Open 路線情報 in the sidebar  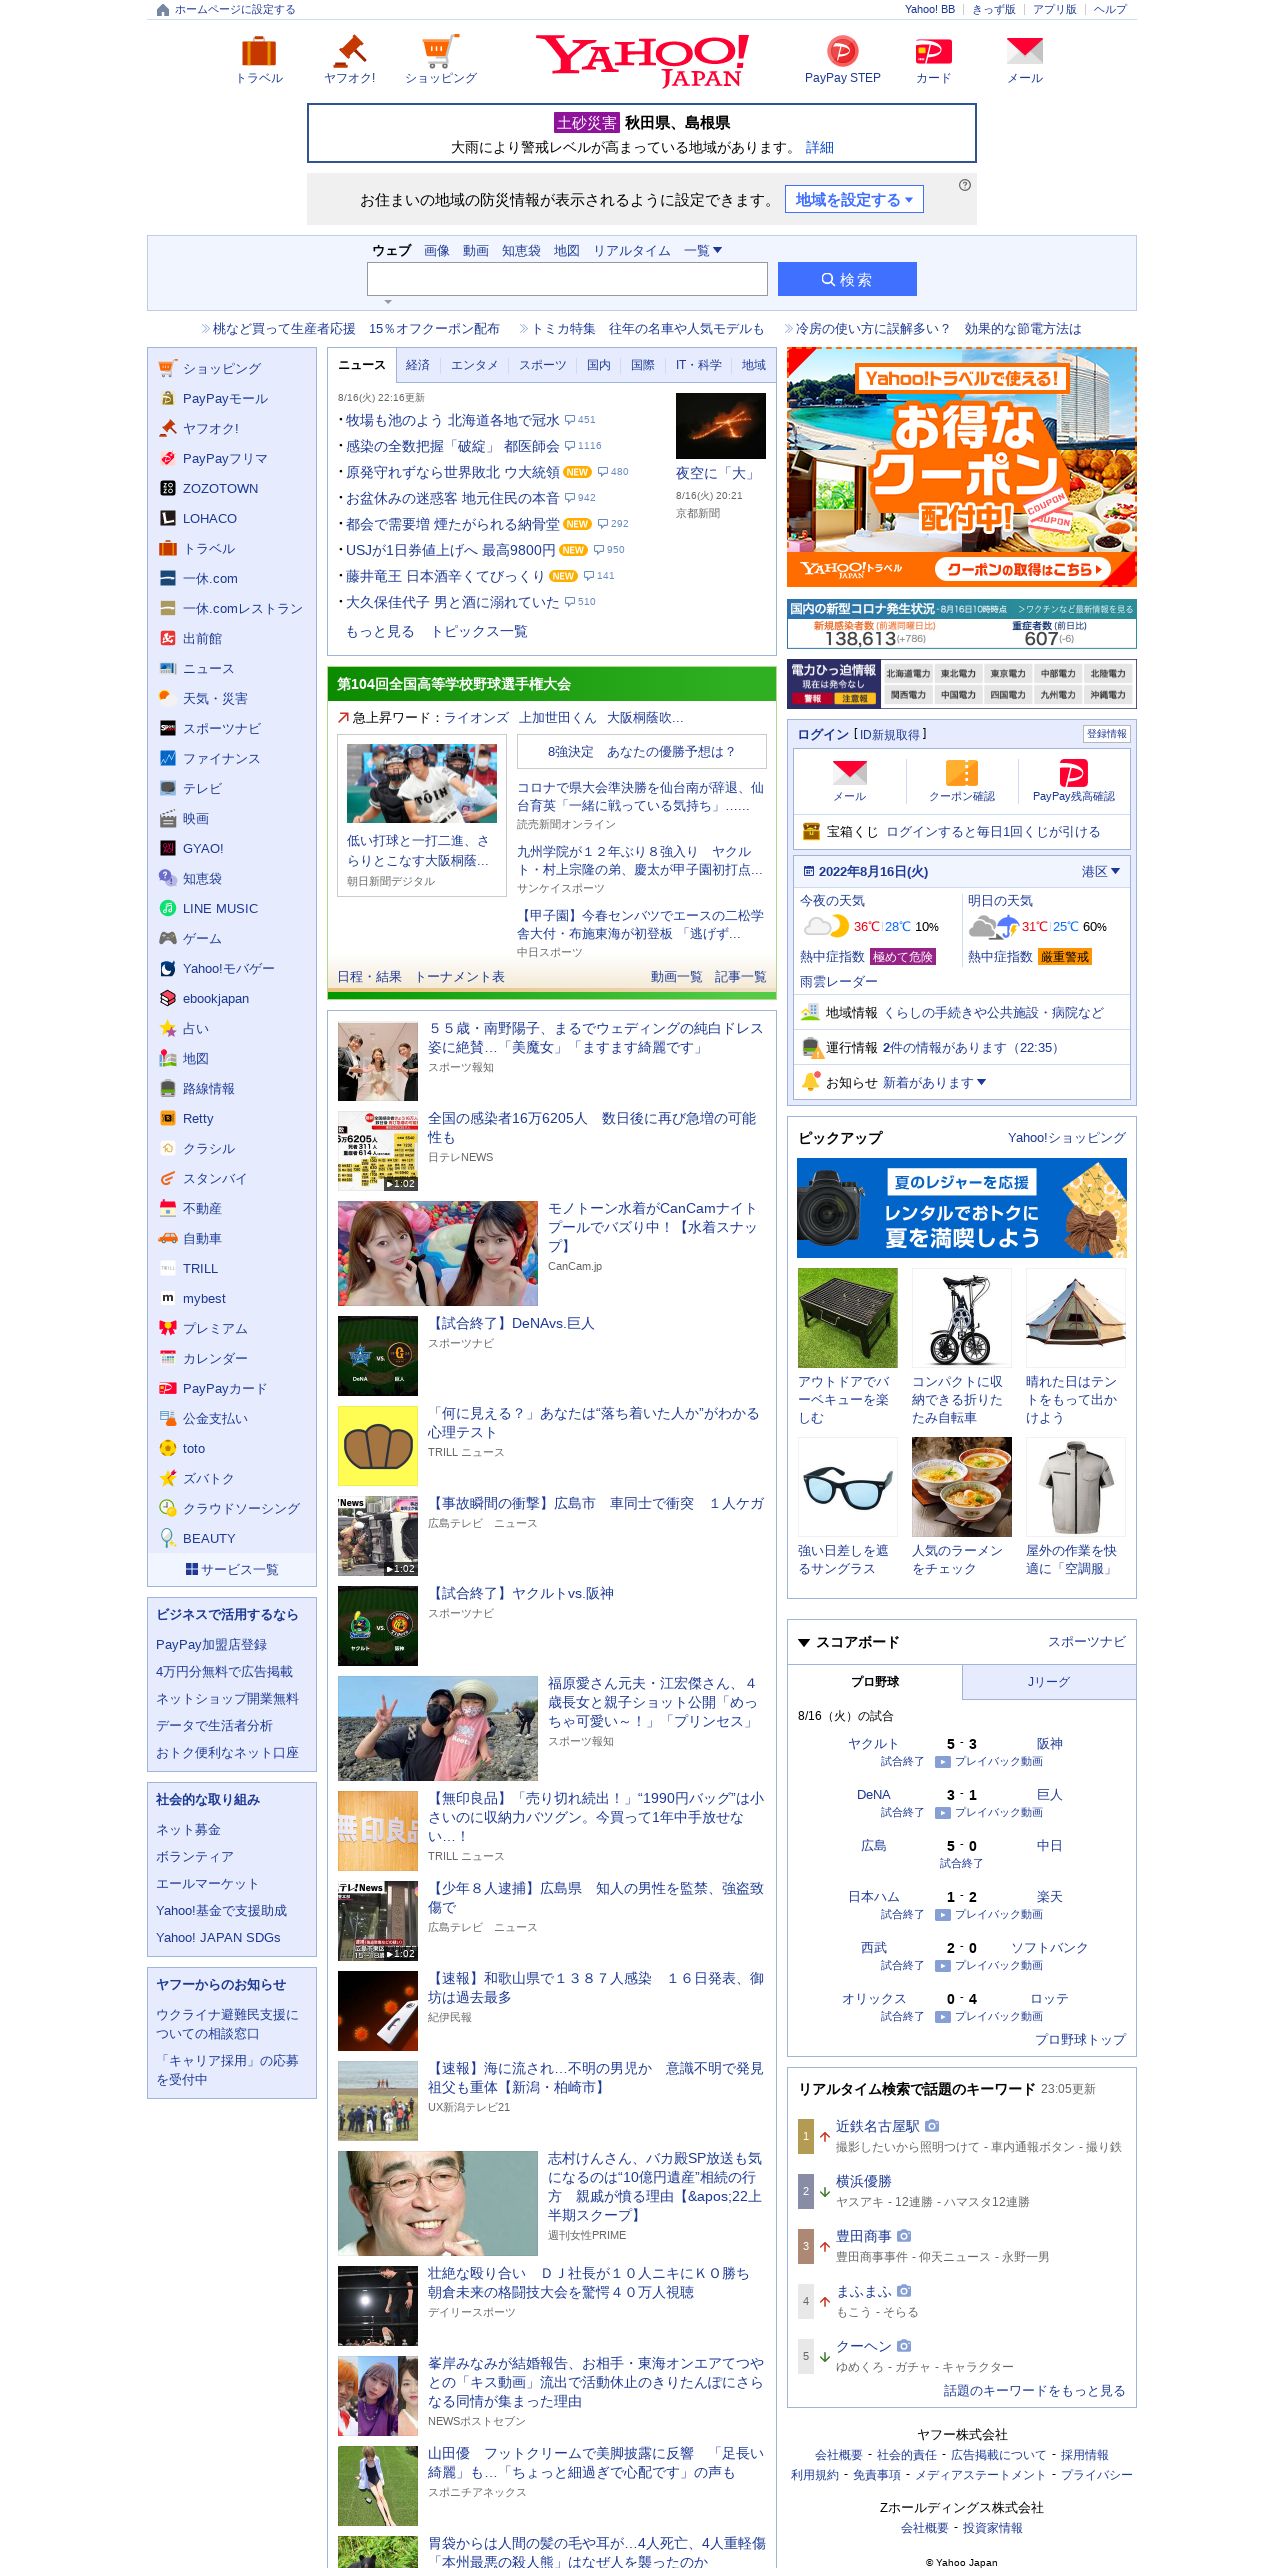click(208, 1088)
